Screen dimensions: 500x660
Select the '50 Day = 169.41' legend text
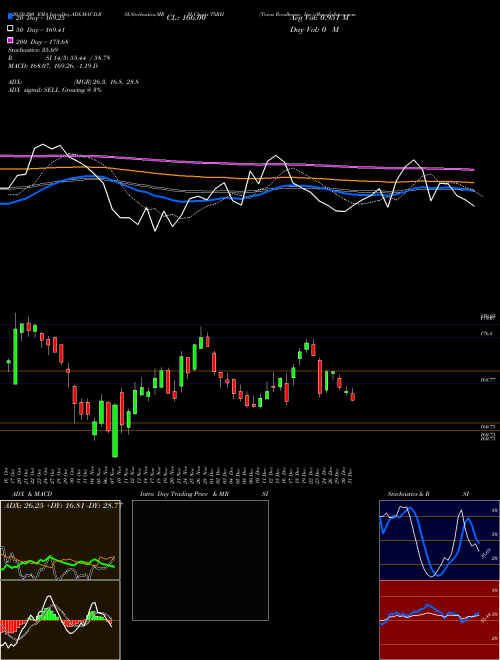click(41, 30)
